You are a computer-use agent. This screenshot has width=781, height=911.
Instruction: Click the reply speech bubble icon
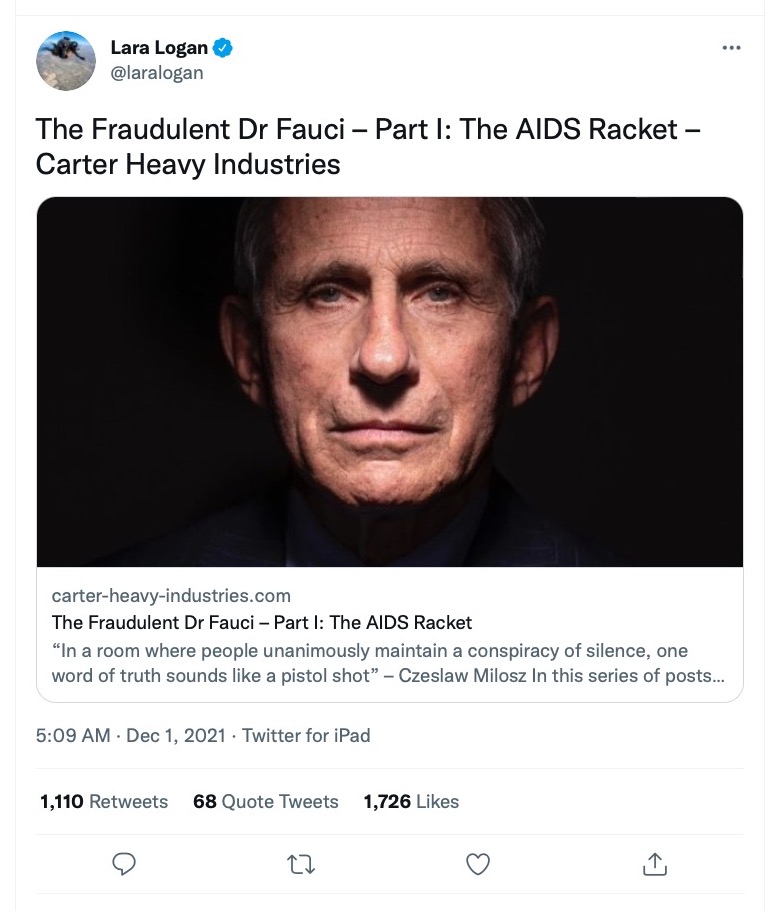pos(124,863)
